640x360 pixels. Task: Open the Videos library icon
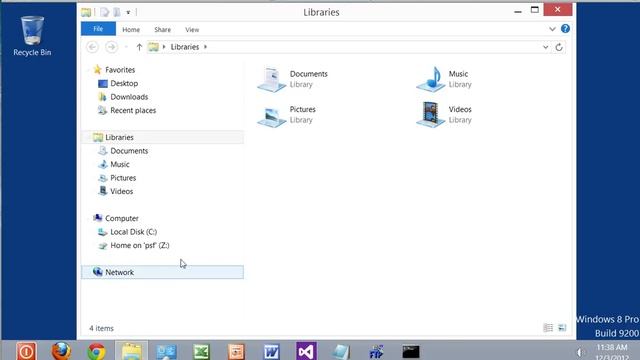(x=431, y=115)
